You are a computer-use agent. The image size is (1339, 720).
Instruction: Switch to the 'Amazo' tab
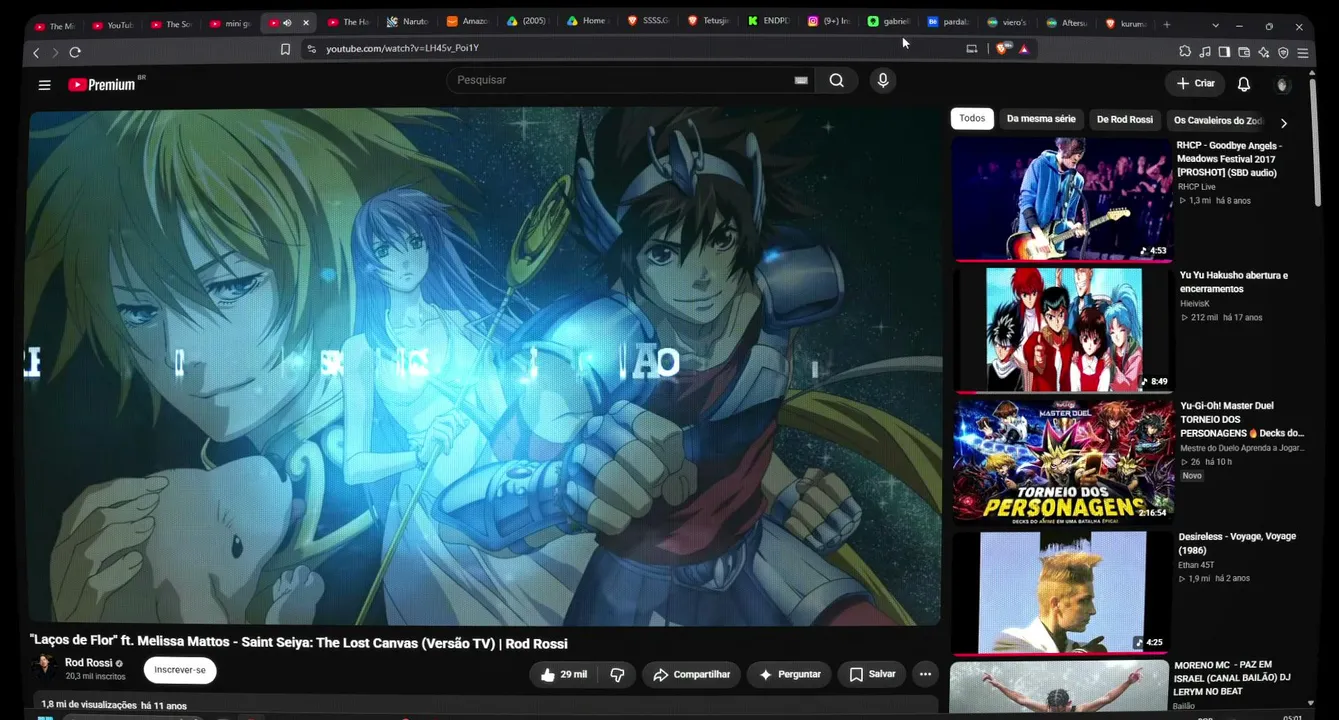pos(469,23)
